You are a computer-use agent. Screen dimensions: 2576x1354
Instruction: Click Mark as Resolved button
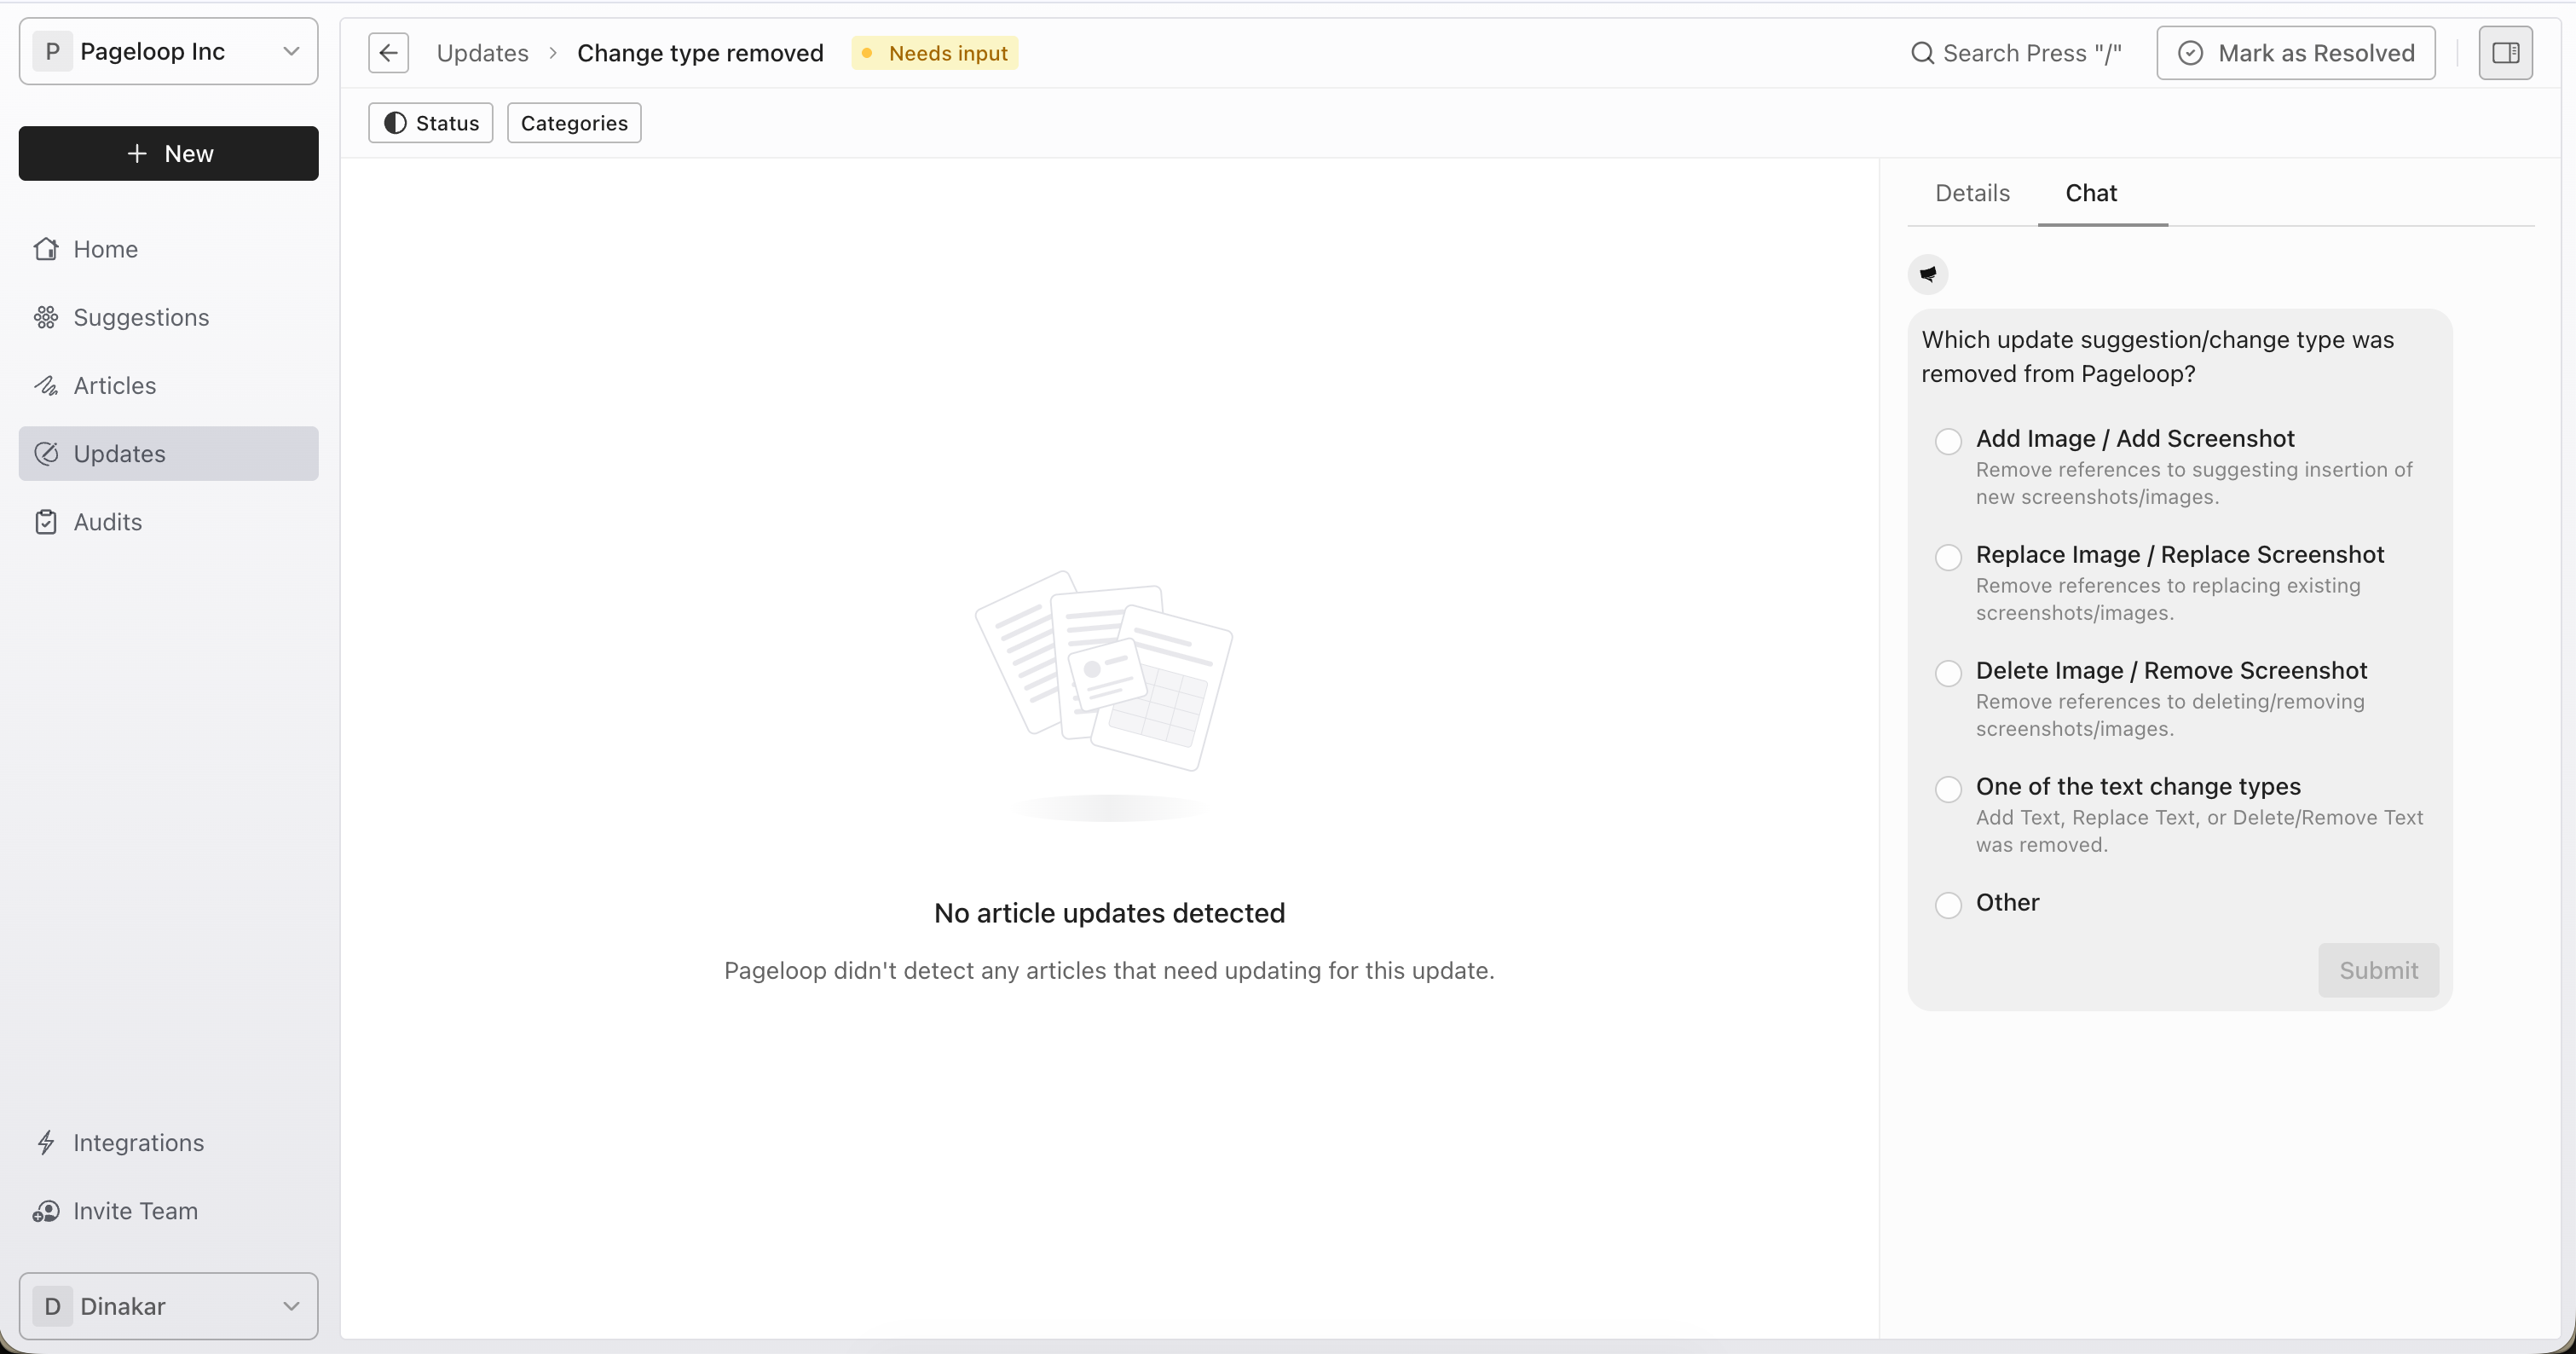coord(2295,53)
